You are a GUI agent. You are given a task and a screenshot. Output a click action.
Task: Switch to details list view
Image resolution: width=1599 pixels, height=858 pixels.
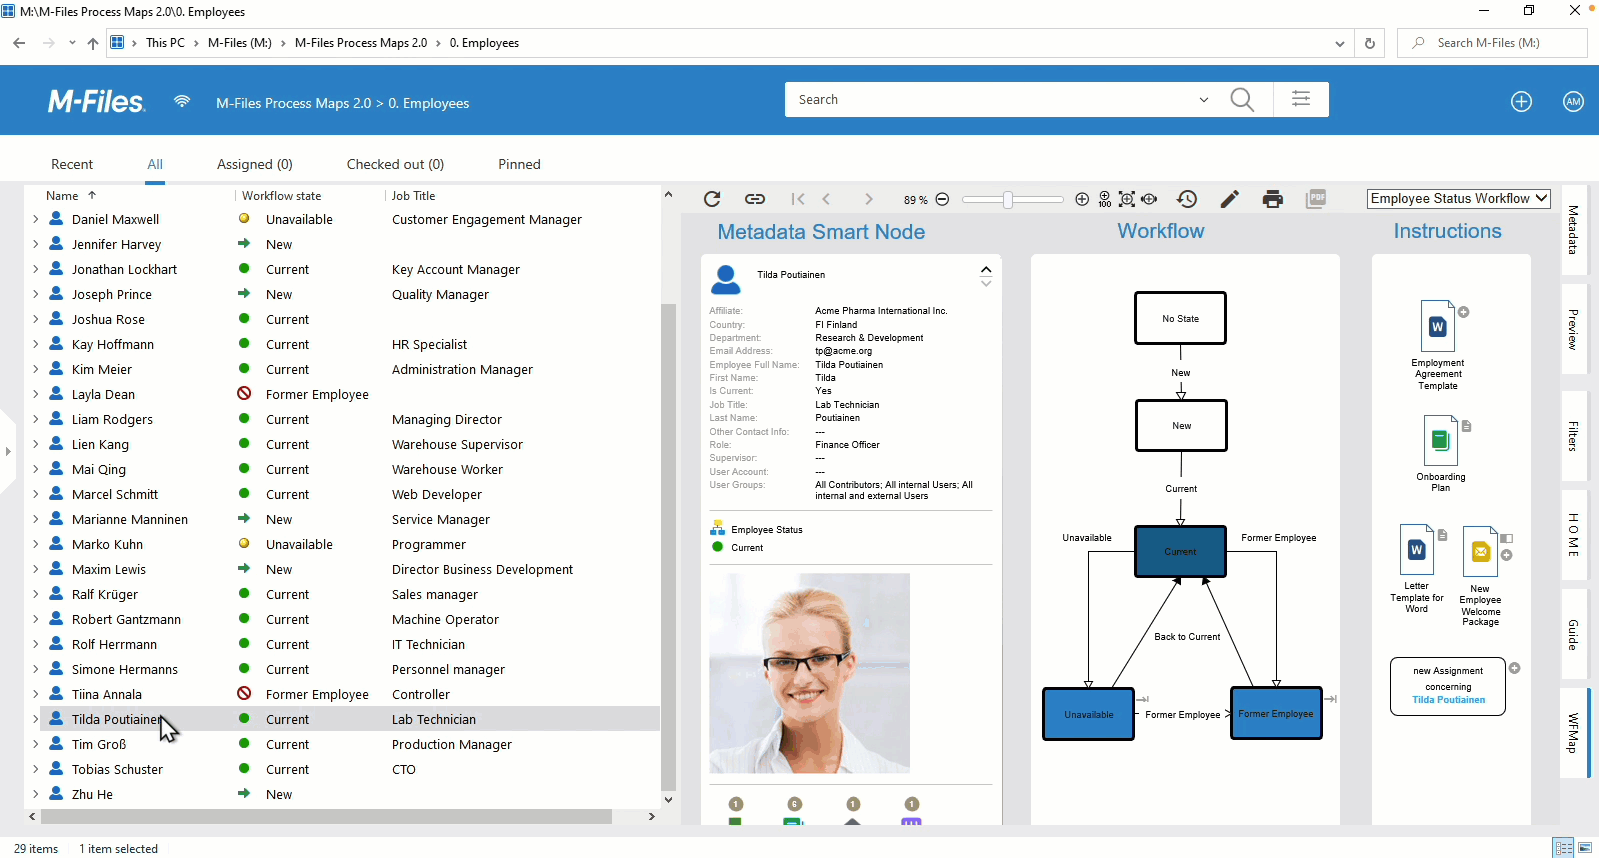1564,848
